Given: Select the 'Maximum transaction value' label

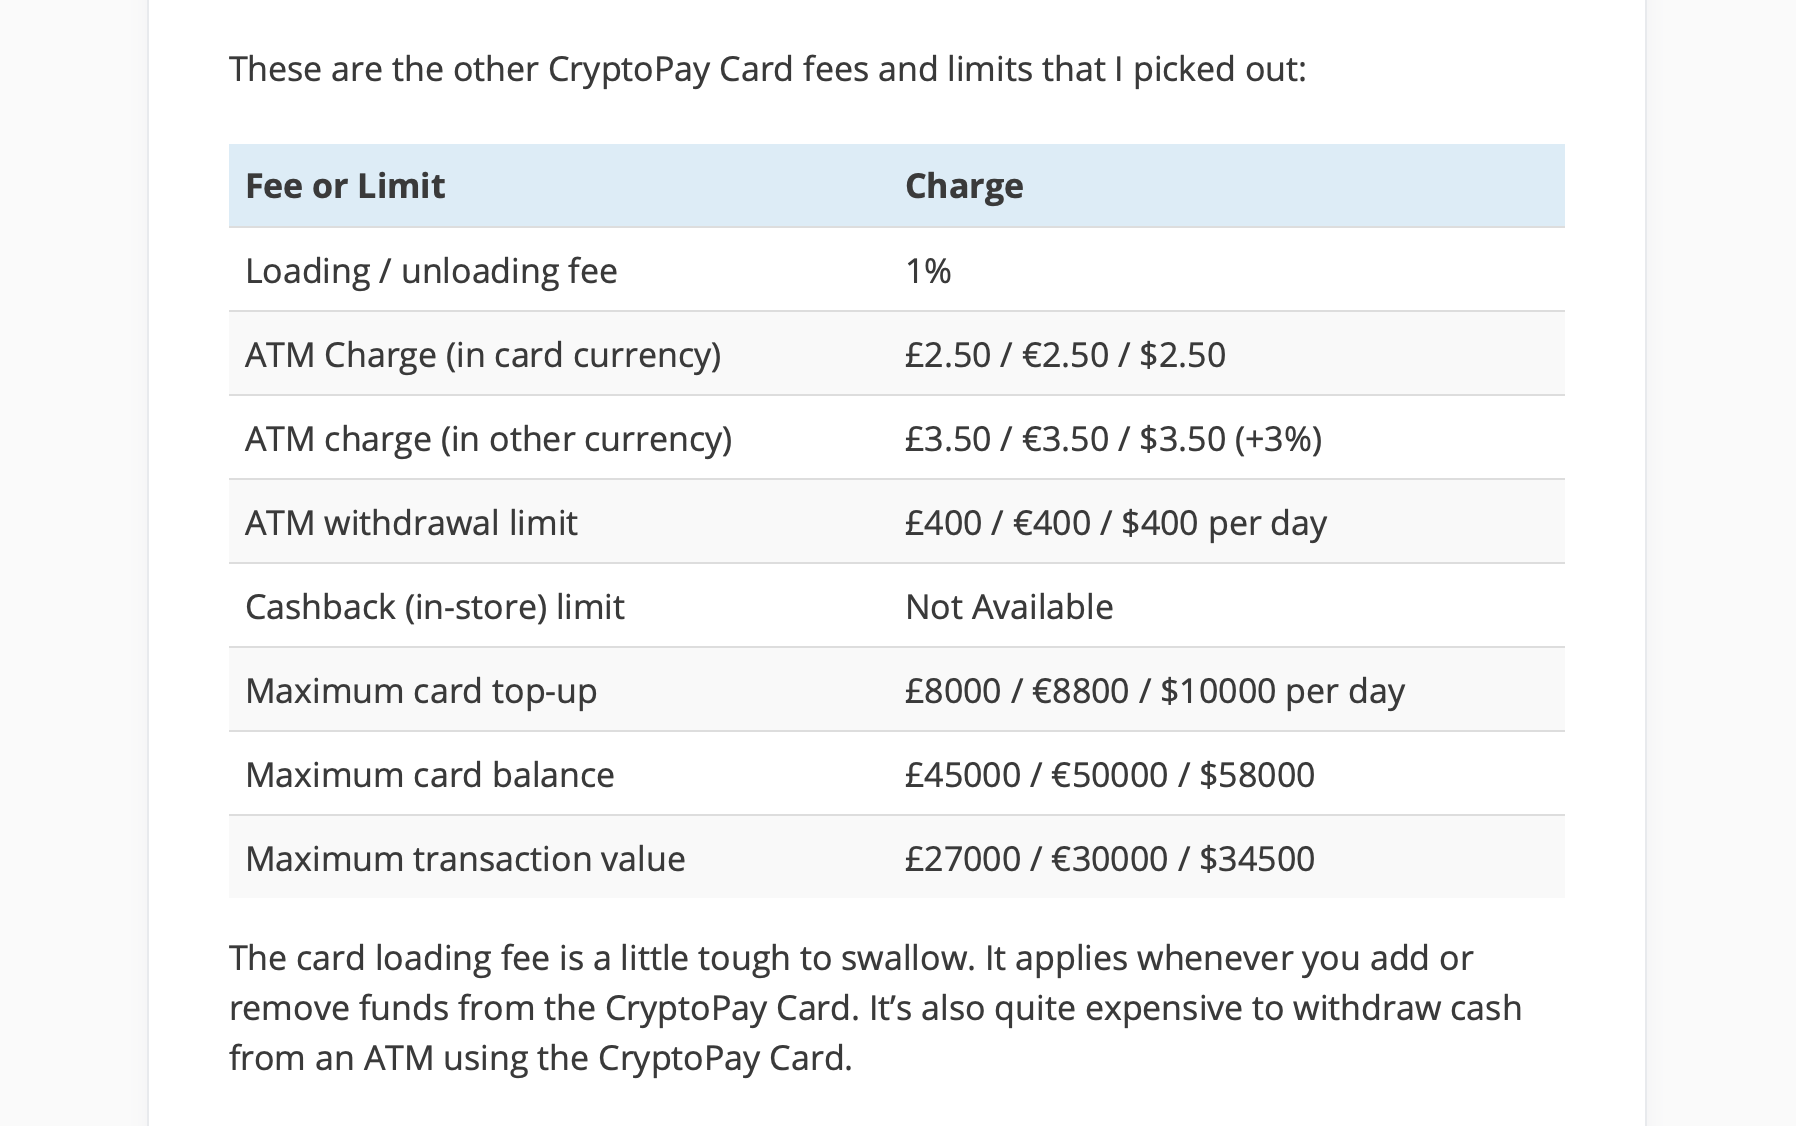Looking at the screenshot, I should tap(465, 859).
